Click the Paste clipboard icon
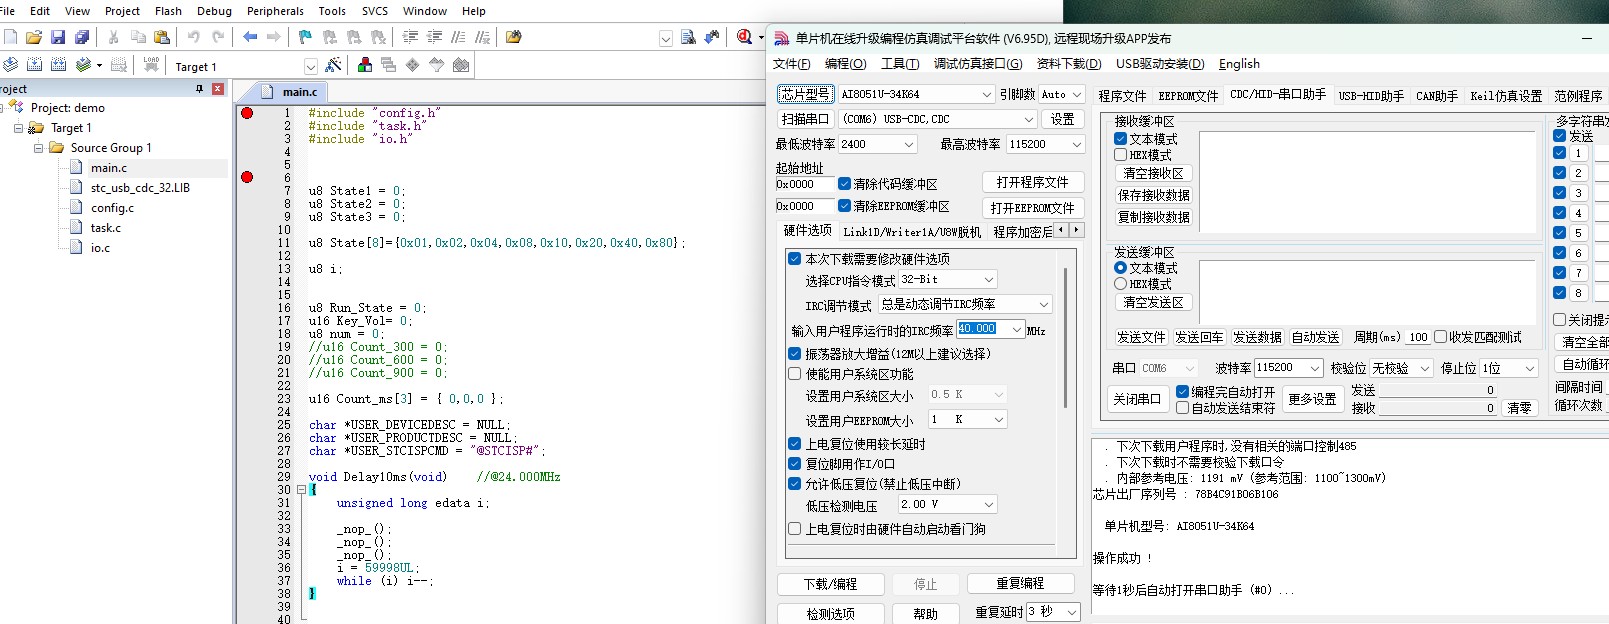 pyautogui.click(x=162, y=37)
